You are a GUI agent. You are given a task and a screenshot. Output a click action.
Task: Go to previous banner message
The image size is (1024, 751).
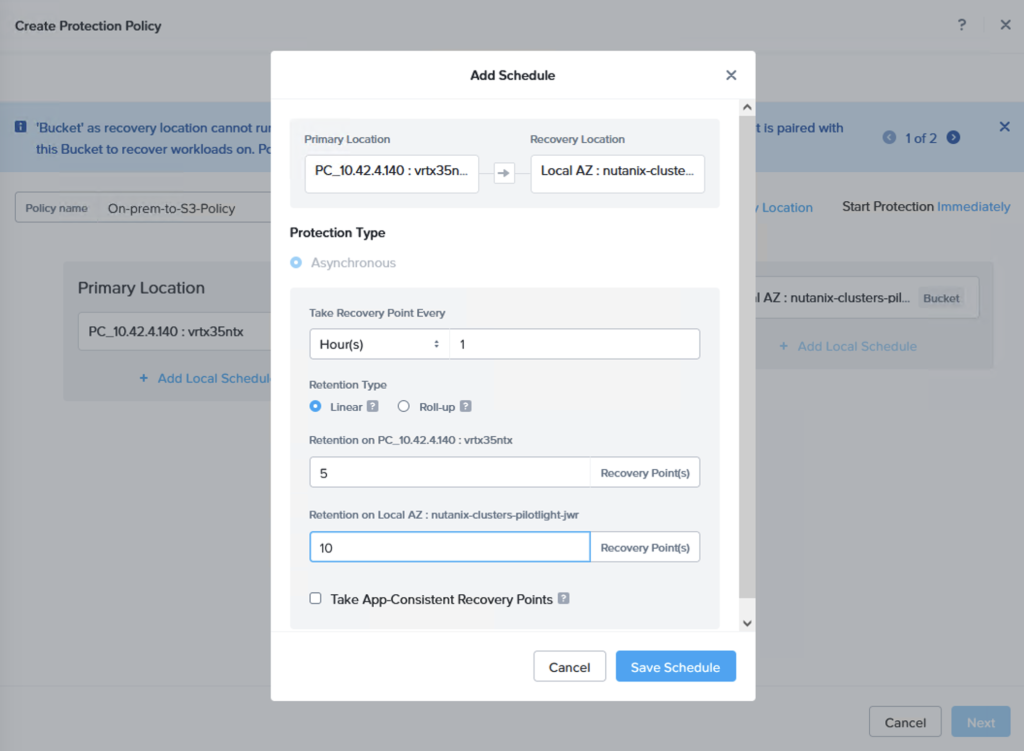(889, 137)
